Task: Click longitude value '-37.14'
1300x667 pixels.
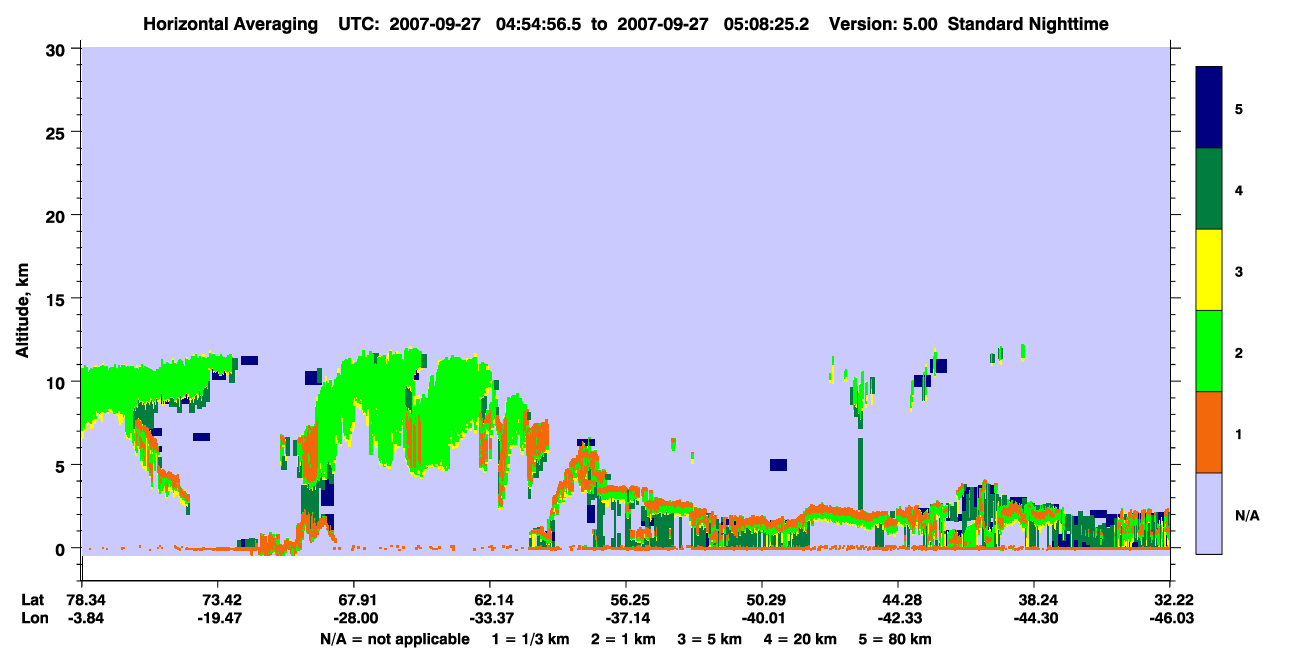Action: click(x=626, y=619)
